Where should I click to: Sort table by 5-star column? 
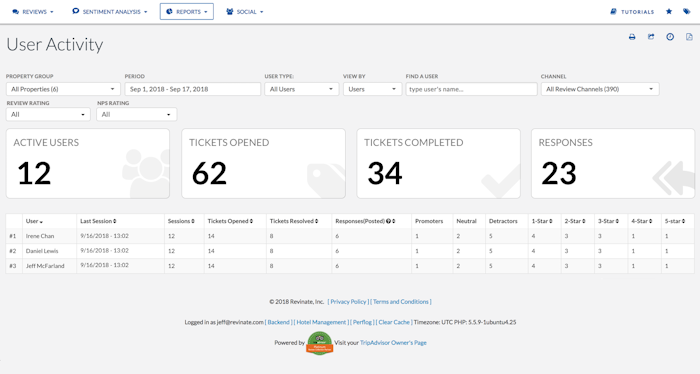click(675, 221)
